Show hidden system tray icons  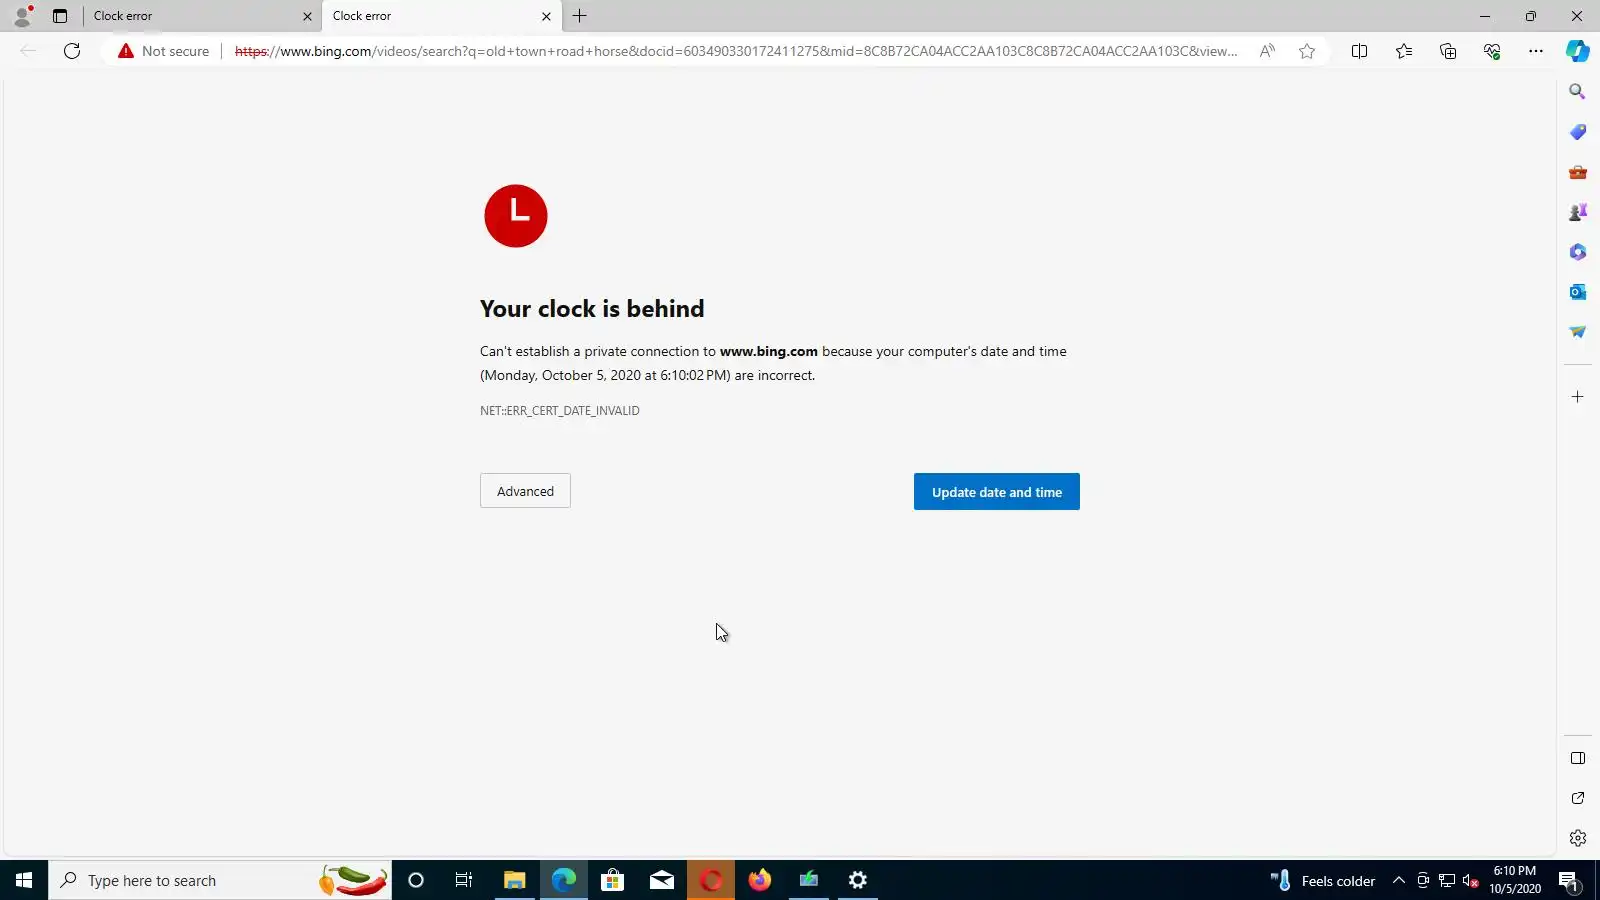pos(1399,881)
